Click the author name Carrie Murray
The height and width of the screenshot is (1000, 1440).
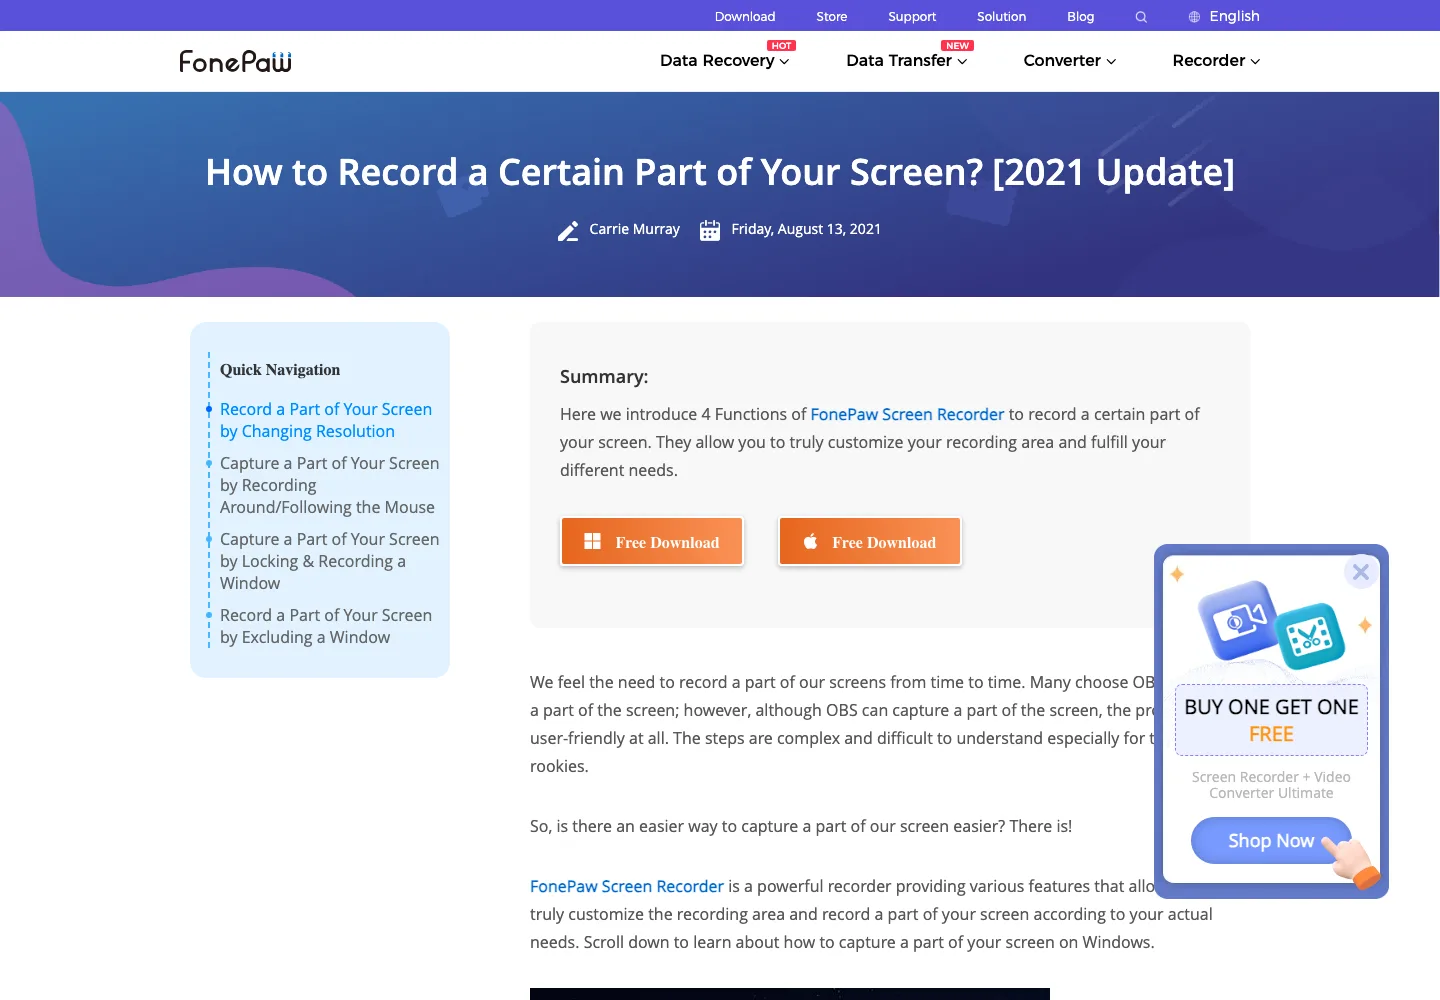(634, 229)
